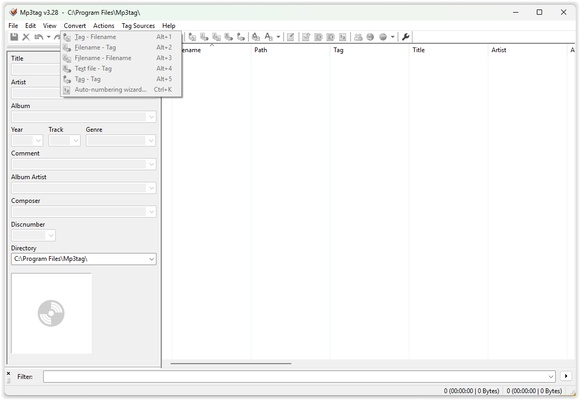Viewport: 580px width, 400px height.
Task: Close the open Convert menu
Action: tap(75, 26)
